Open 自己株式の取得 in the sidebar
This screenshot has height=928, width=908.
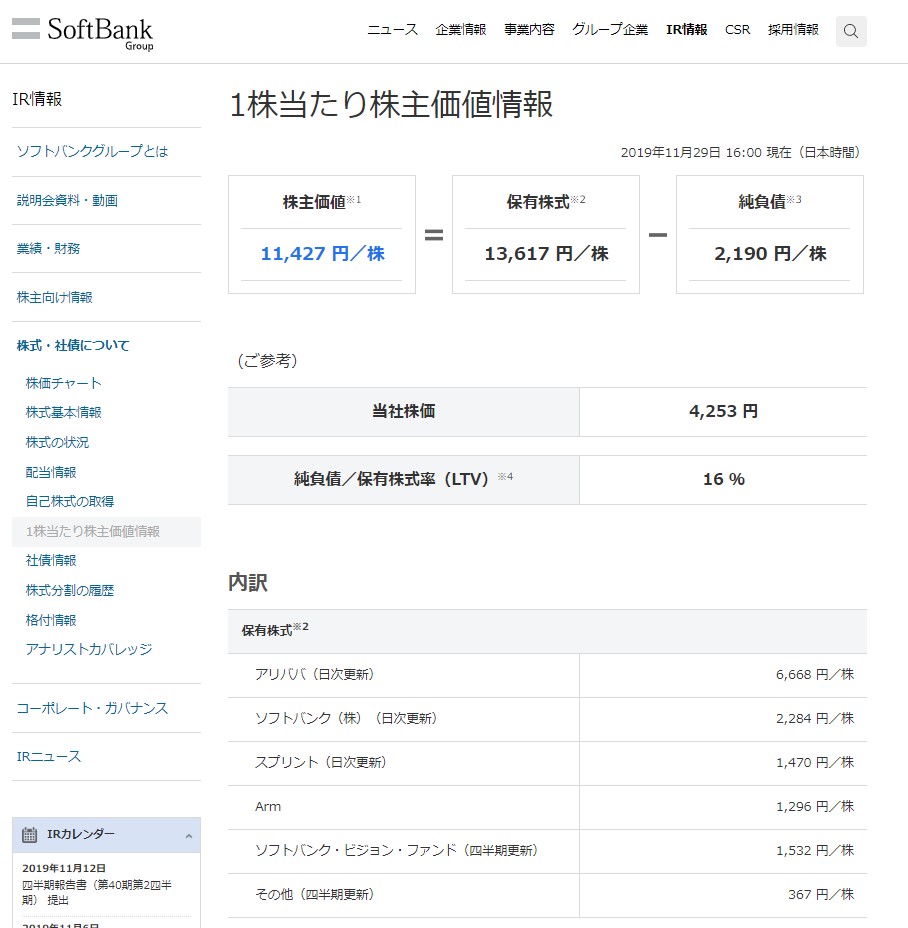click(70, 501)
